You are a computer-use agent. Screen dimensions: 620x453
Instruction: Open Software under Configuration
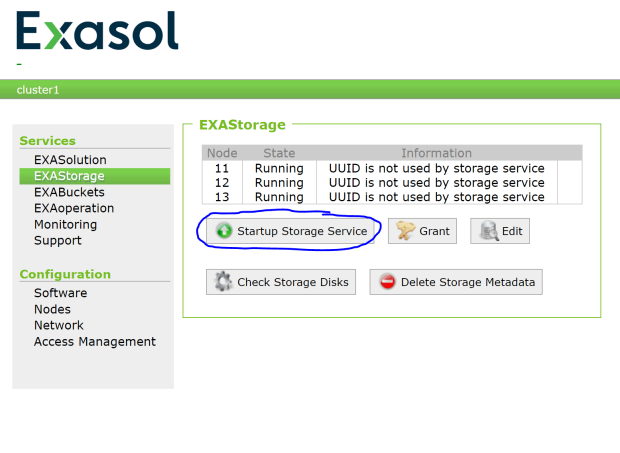click(x=60, y=293)
